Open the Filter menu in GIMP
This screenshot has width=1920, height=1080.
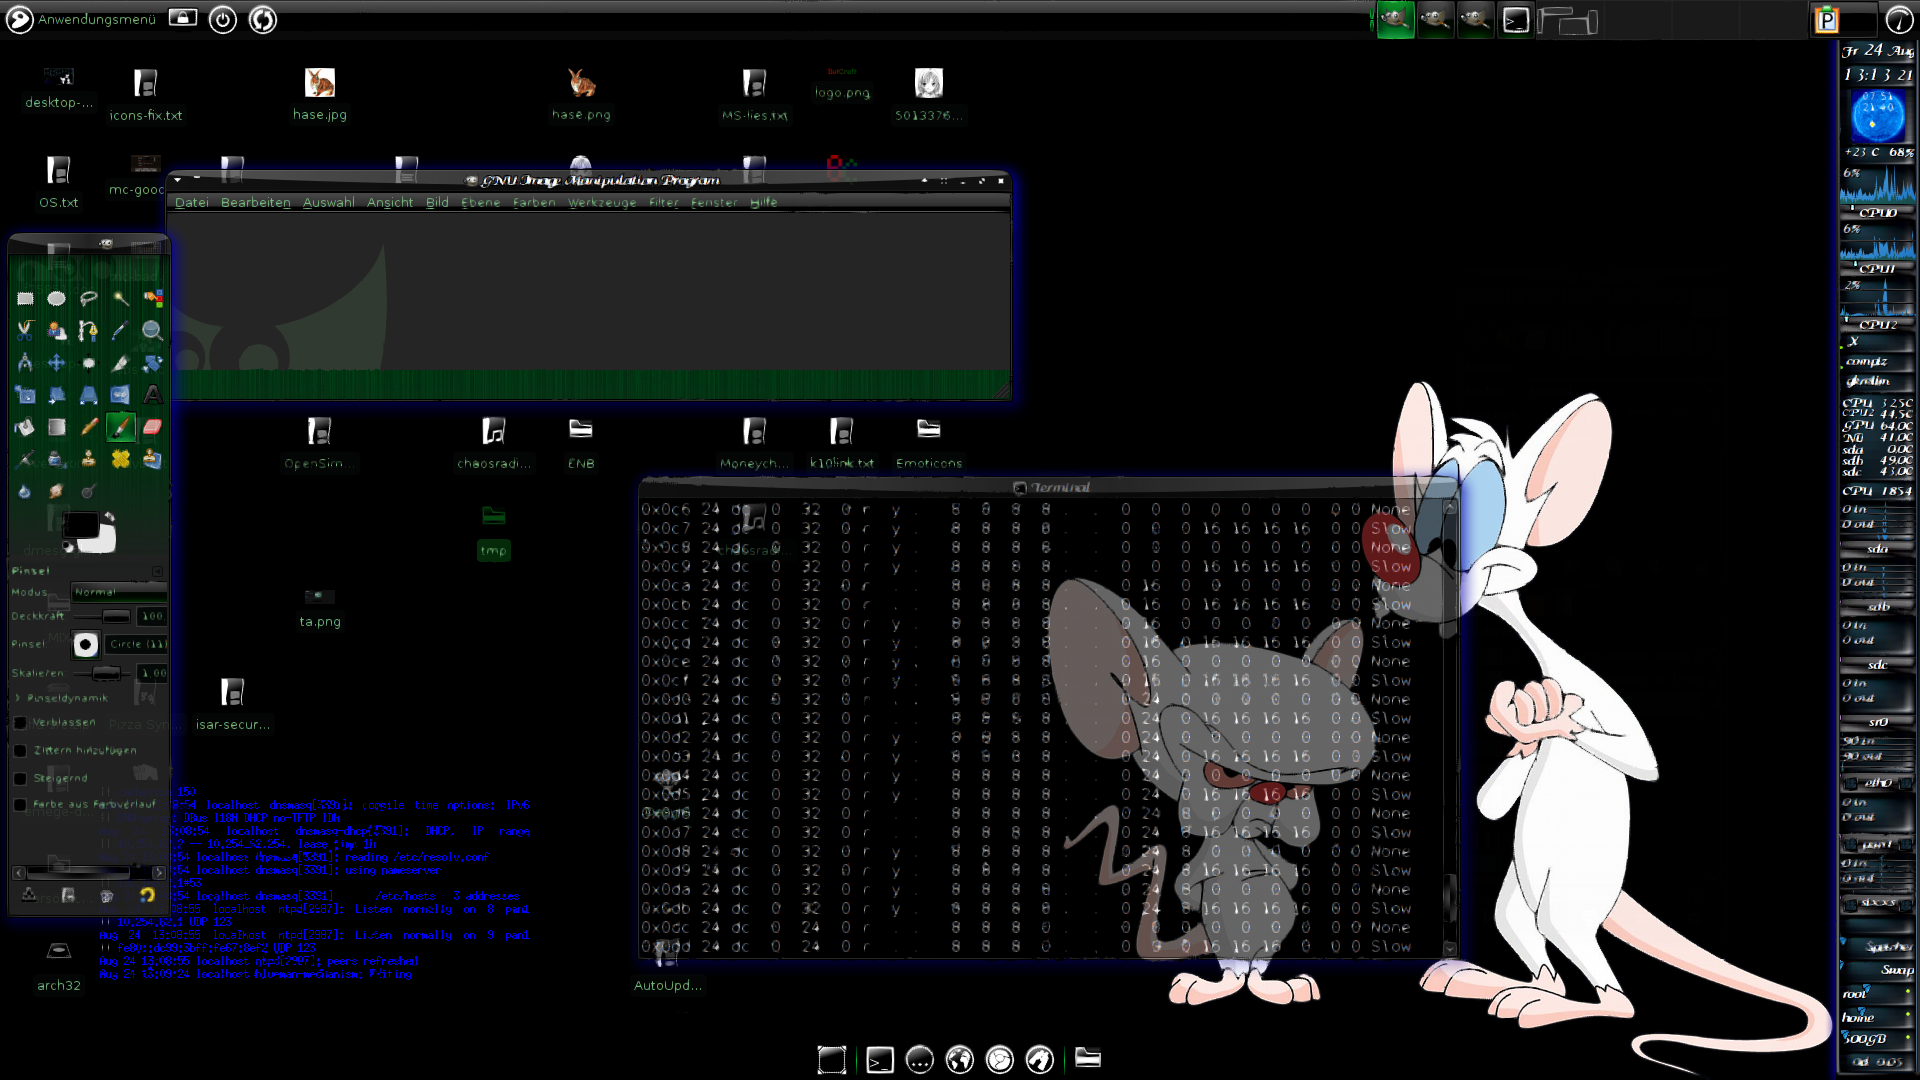pos(663,202)
